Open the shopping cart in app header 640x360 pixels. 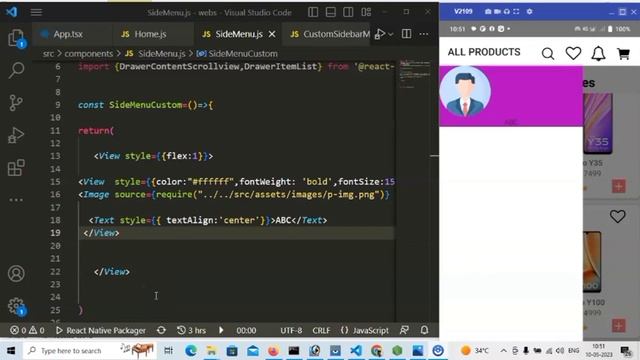click(623, 53)
